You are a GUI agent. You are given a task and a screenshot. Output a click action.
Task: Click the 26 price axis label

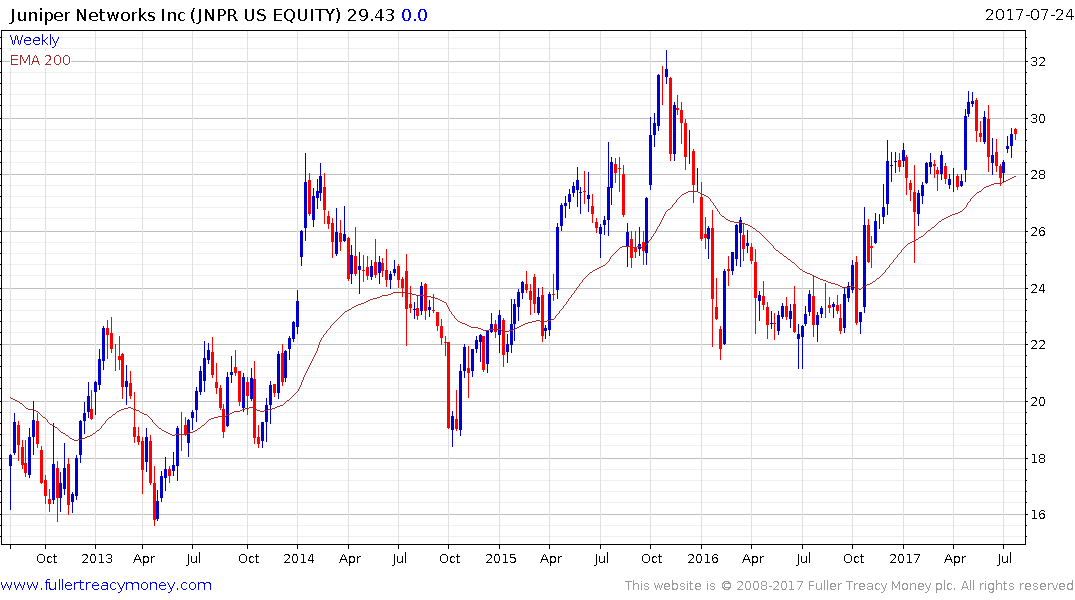pyautogui.click(x=1038, y=232)
